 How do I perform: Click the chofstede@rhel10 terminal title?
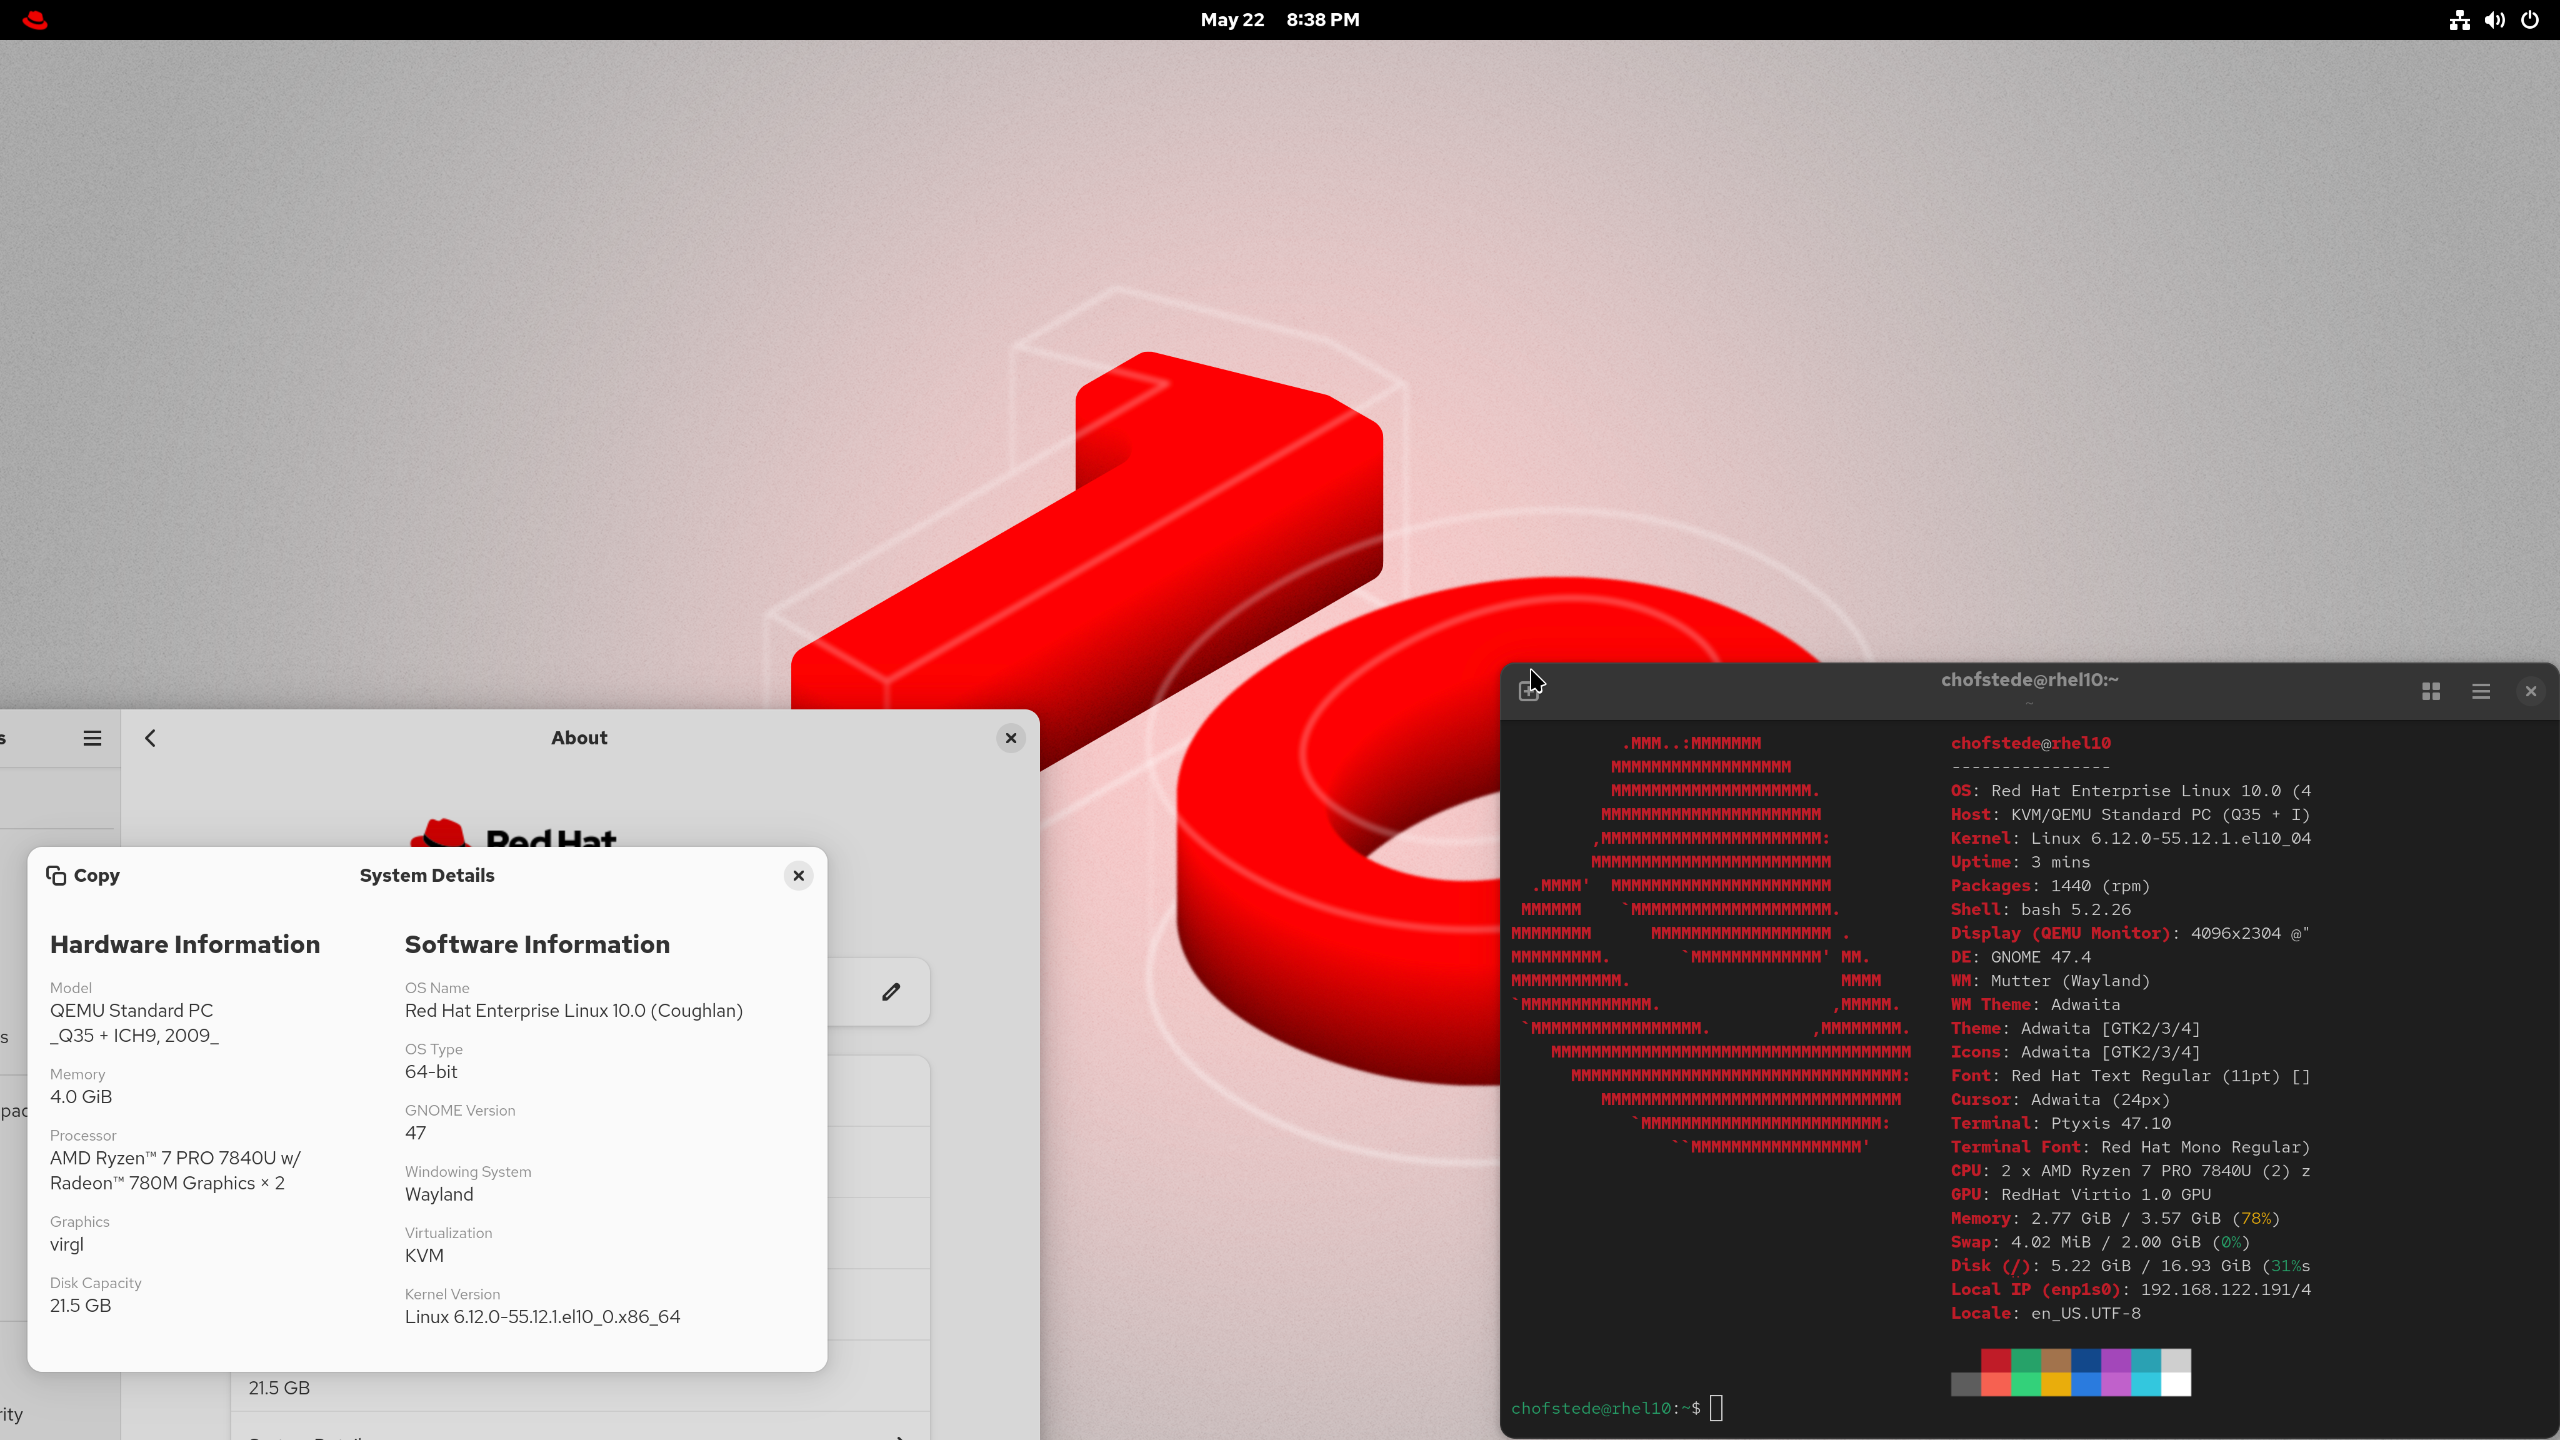pos(2029,680)
